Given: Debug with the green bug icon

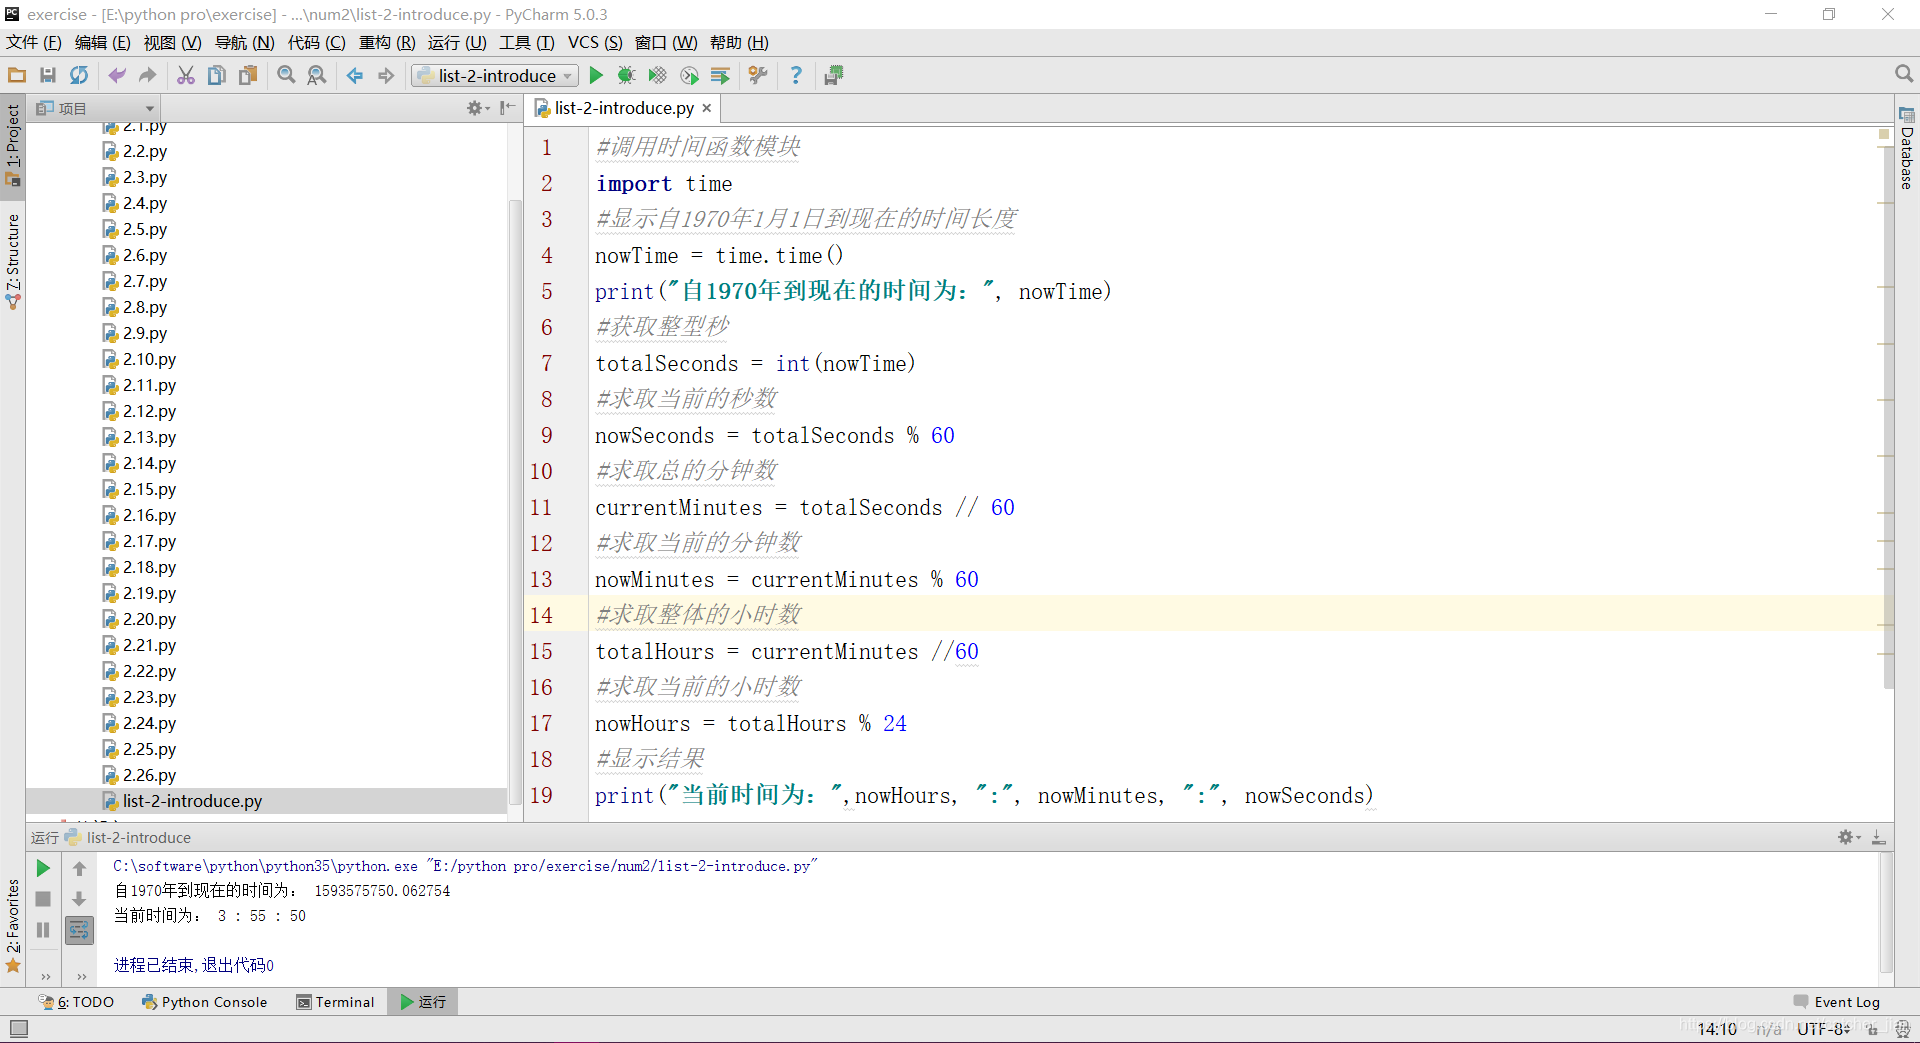Looking at the screenshot, I should click(x=627, y=75).
